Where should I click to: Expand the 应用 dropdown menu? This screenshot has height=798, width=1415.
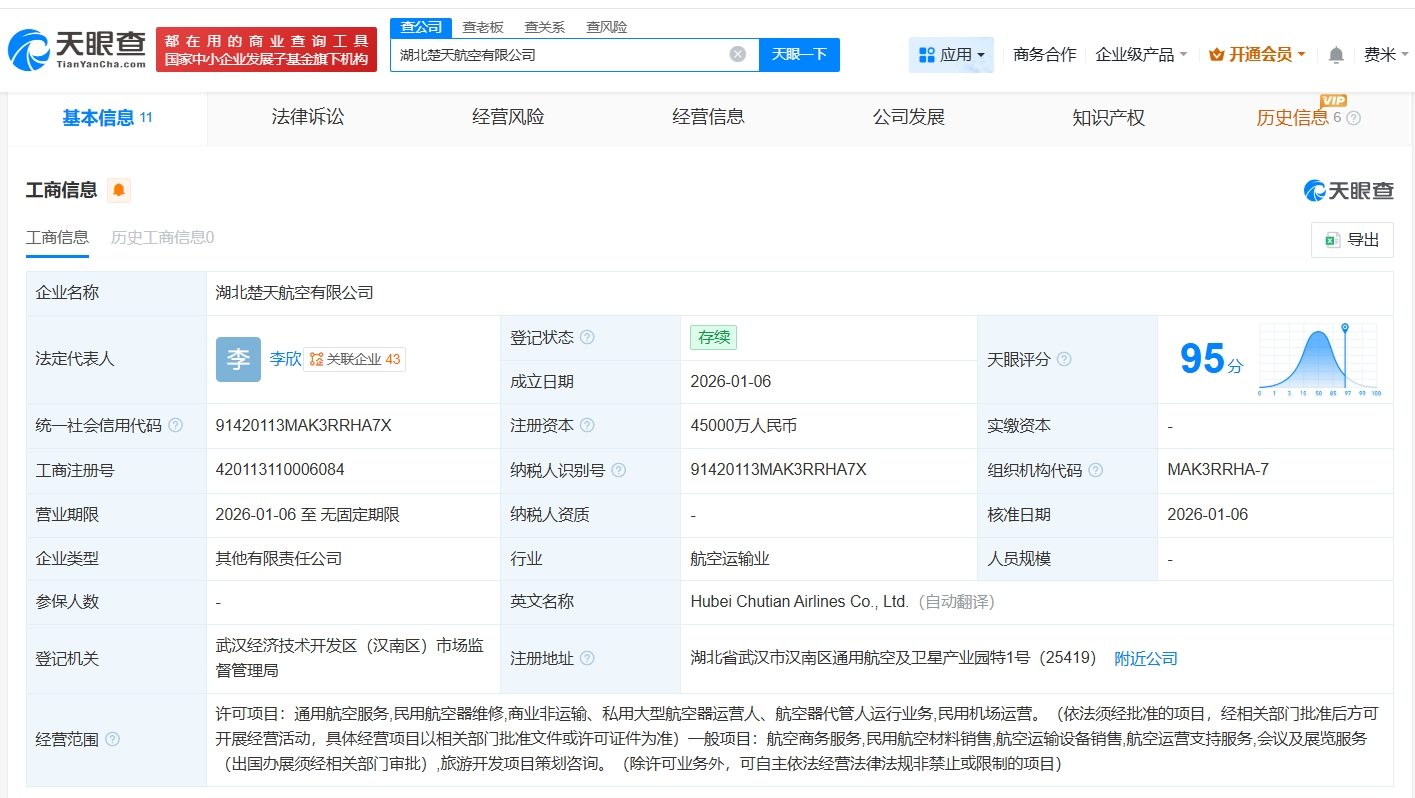pos(951,55)
